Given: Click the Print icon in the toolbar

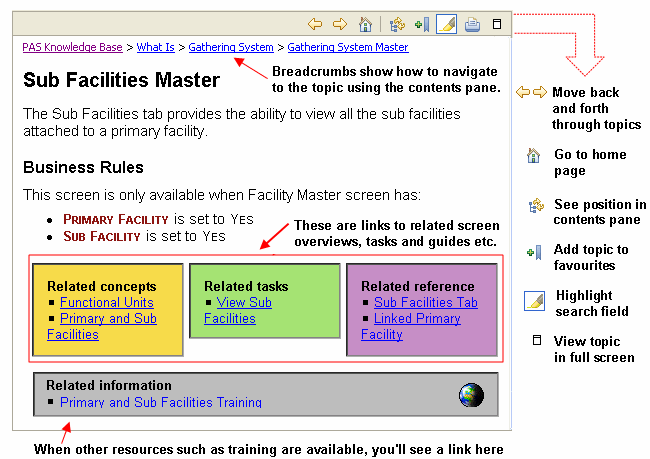Looking at the screenshot, I should point(472,24).
